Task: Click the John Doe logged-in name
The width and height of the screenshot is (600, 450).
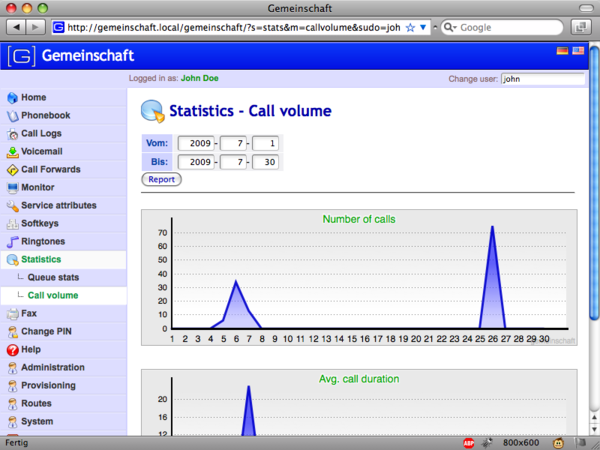Action: click(200, 78)
